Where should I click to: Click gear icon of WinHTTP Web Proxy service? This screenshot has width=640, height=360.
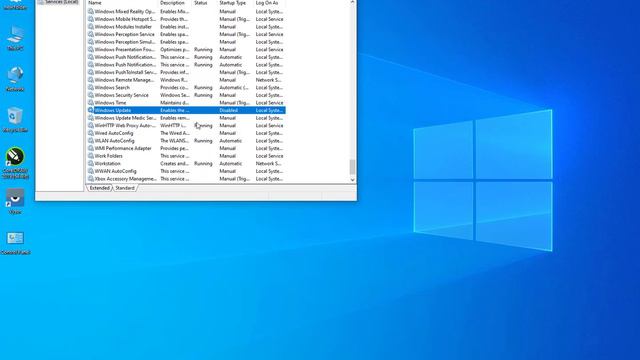click(91, 125)
